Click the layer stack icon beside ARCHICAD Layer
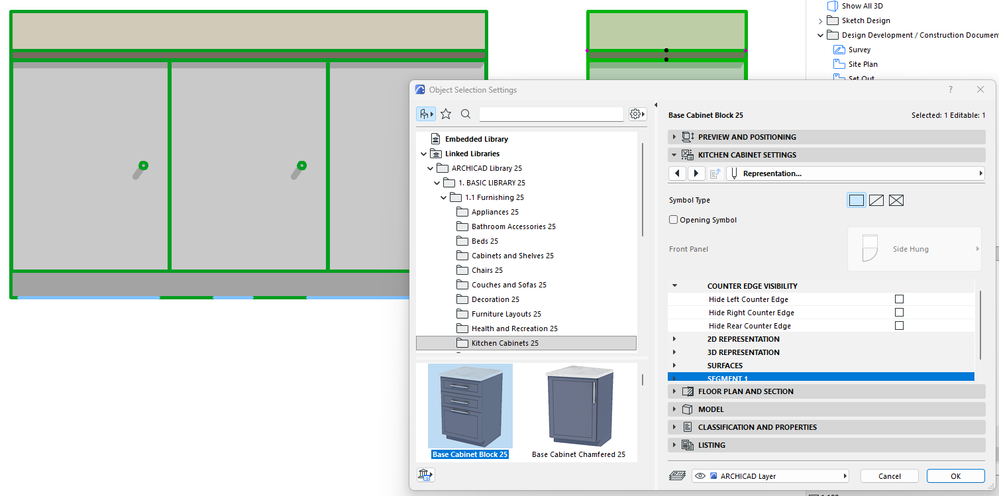The image size is (999, 496). click(x=677, y=476)
